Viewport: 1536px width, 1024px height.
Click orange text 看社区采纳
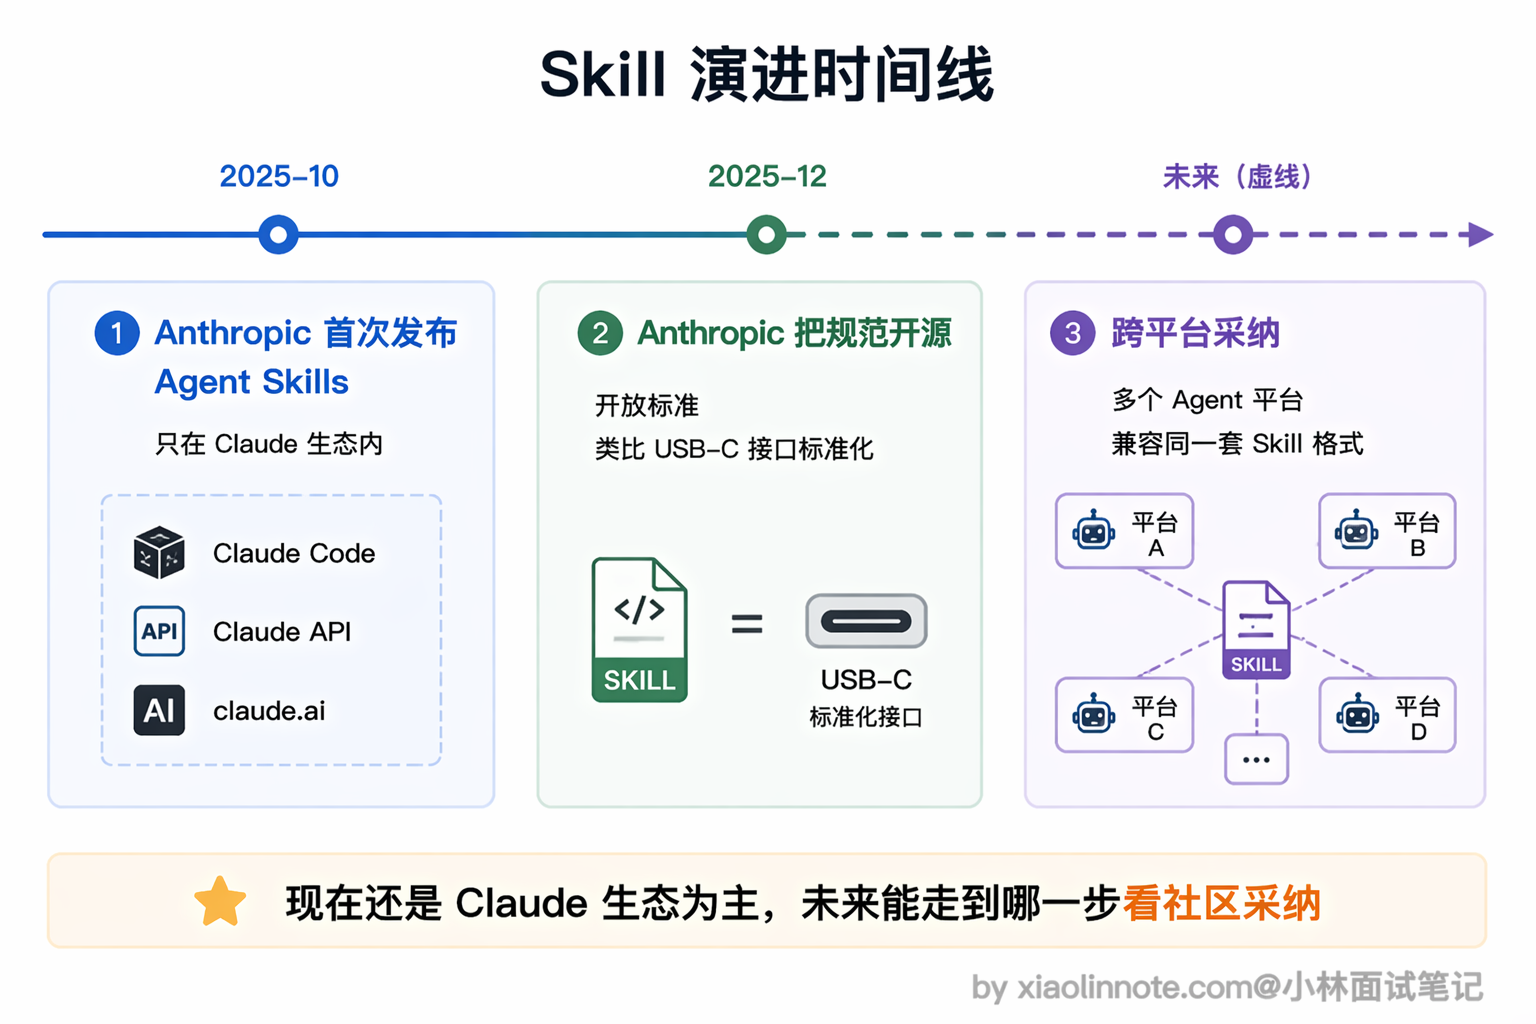pos(1222,903)
